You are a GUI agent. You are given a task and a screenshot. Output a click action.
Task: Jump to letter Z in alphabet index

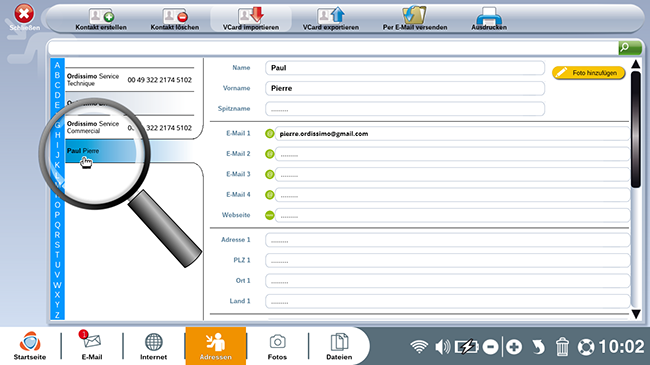(57, 315)
